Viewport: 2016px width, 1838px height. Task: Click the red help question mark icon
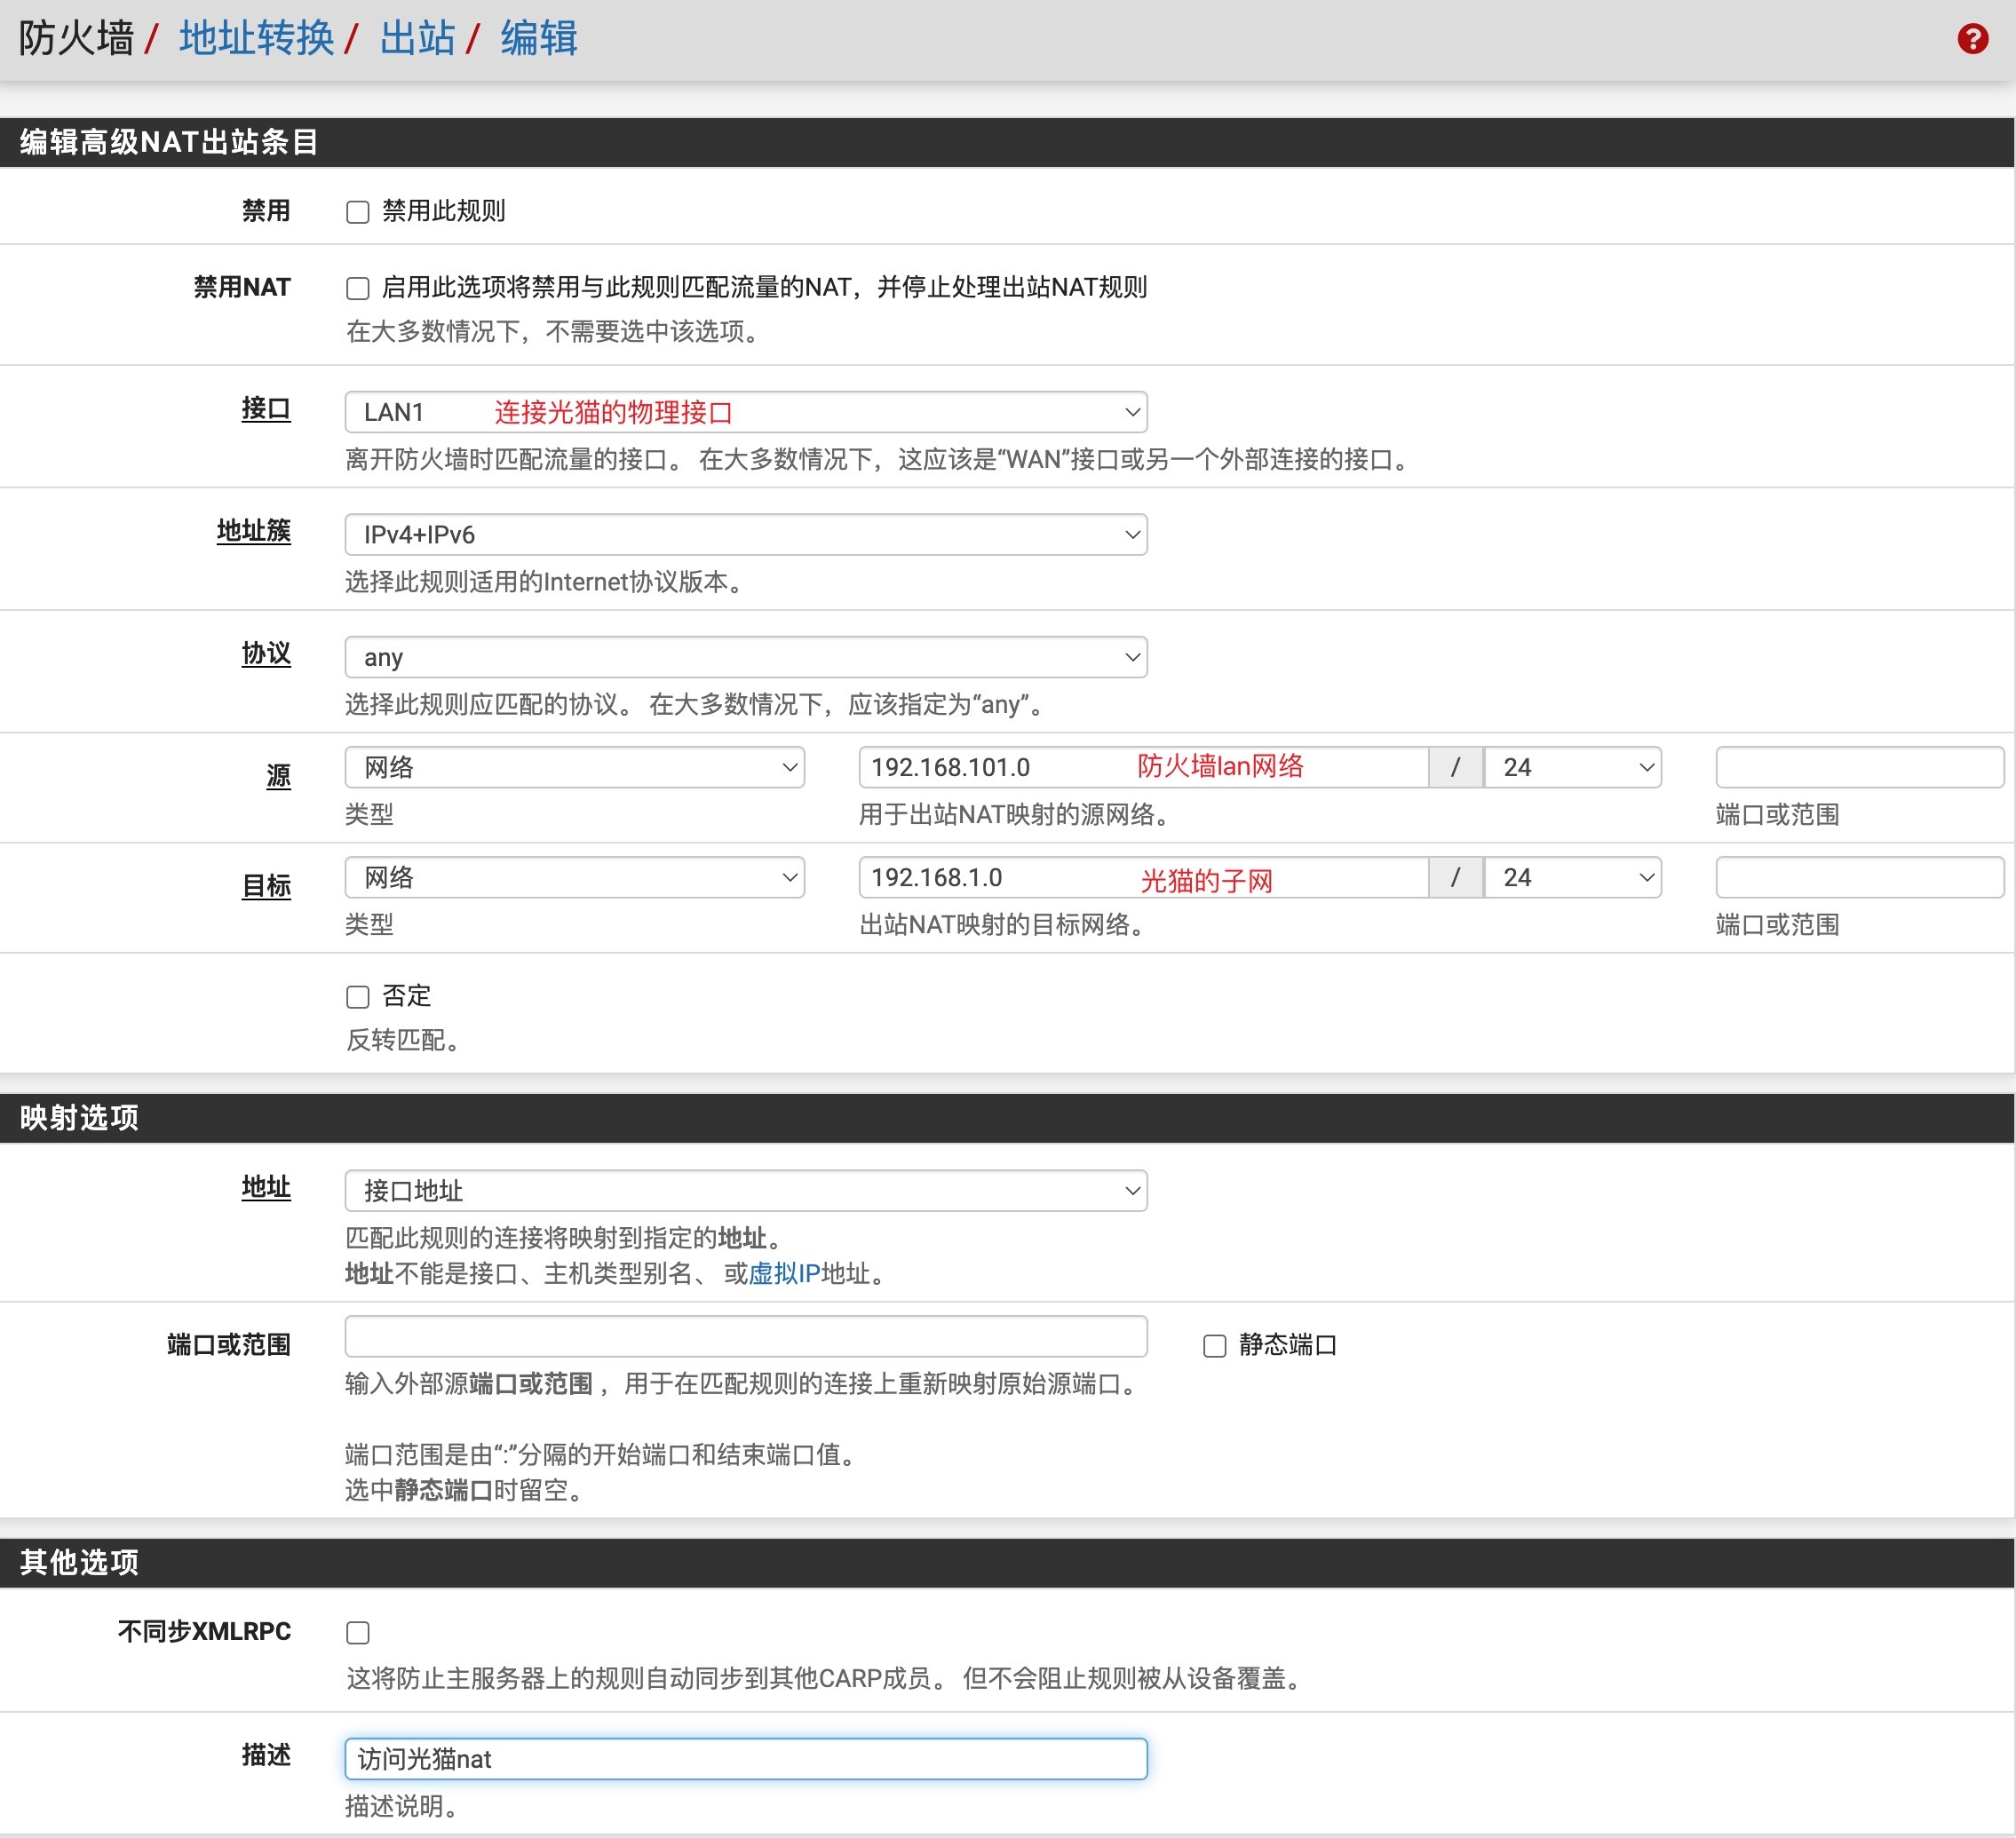[x=1972, y=39]
